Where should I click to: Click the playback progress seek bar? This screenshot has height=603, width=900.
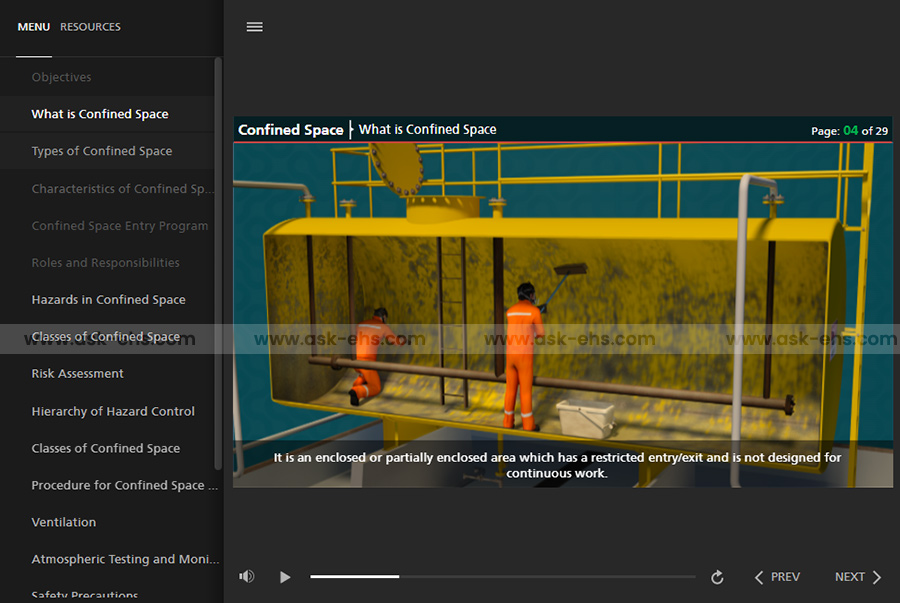coord(502,577)
